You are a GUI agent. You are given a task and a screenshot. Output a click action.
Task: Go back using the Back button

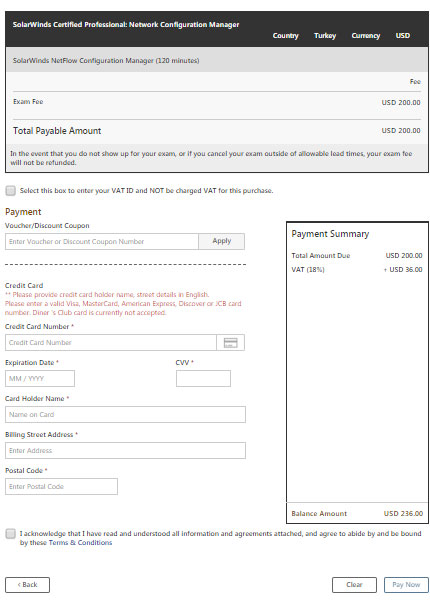(27, 585)
